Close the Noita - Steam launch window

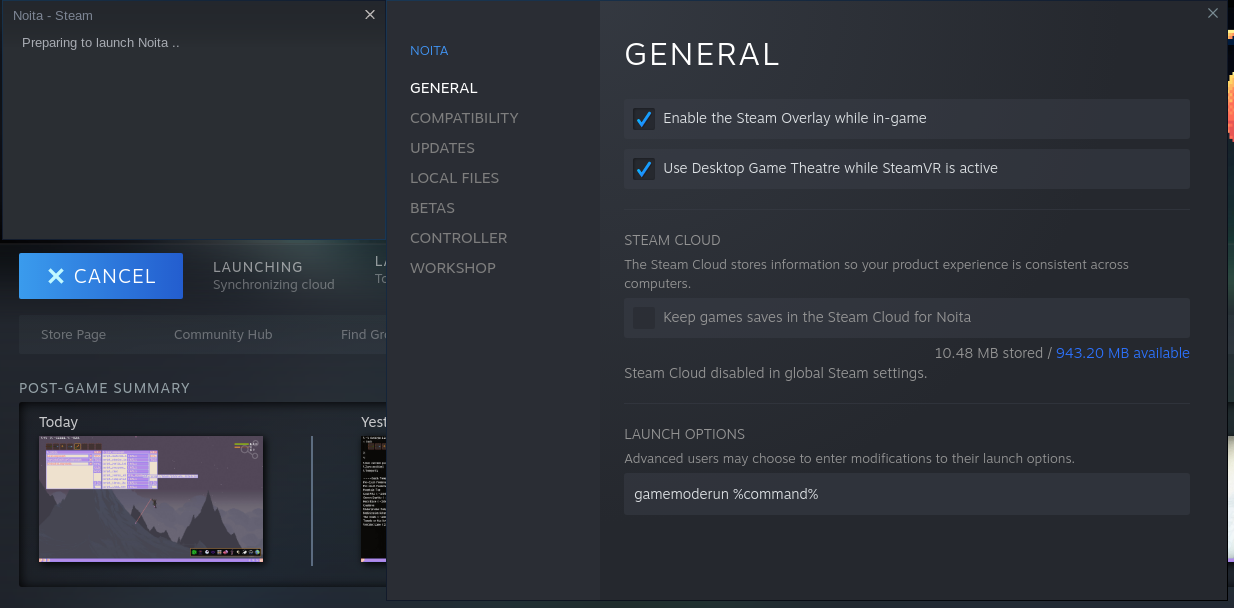(x=370, y=14)
